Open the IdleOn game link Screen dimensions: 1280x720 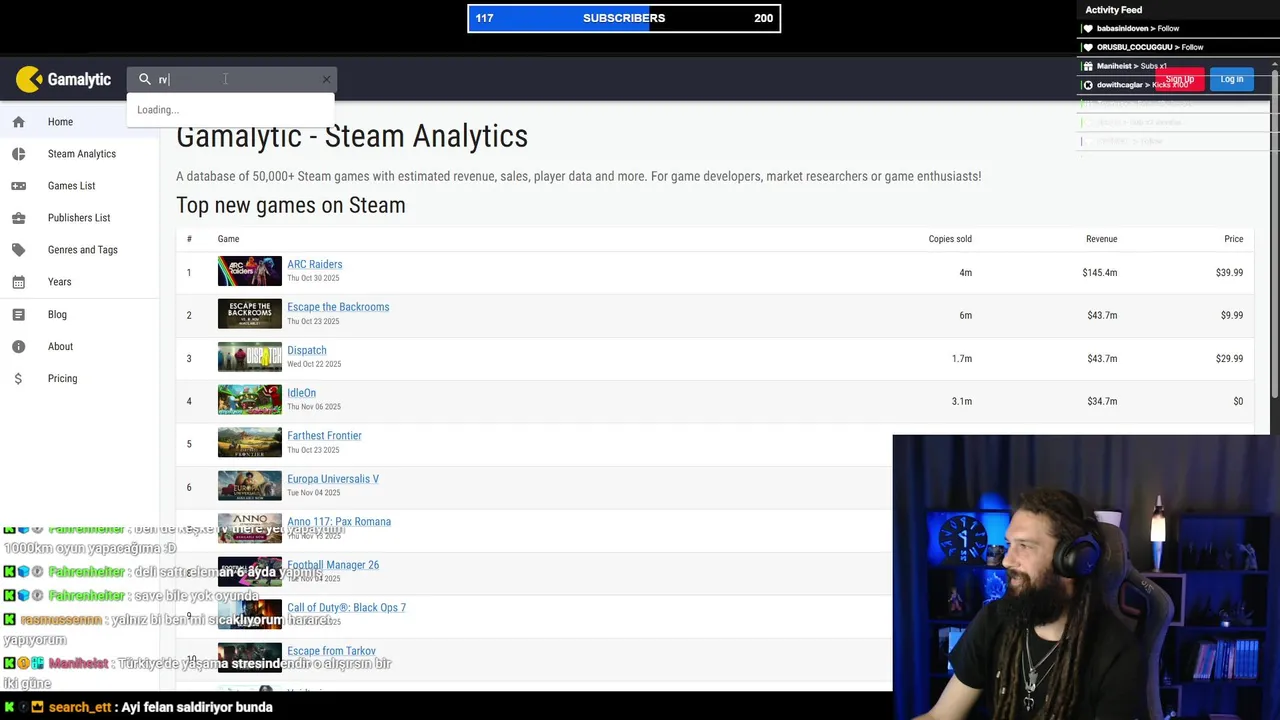click(301, 393)
